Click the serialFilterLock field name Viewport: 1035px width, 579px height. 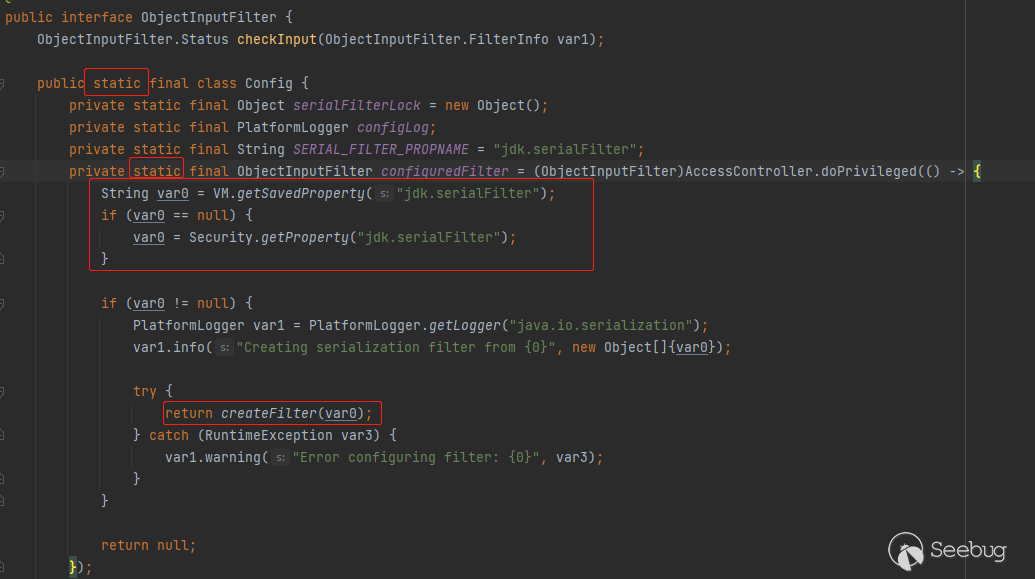coord(356,106)
